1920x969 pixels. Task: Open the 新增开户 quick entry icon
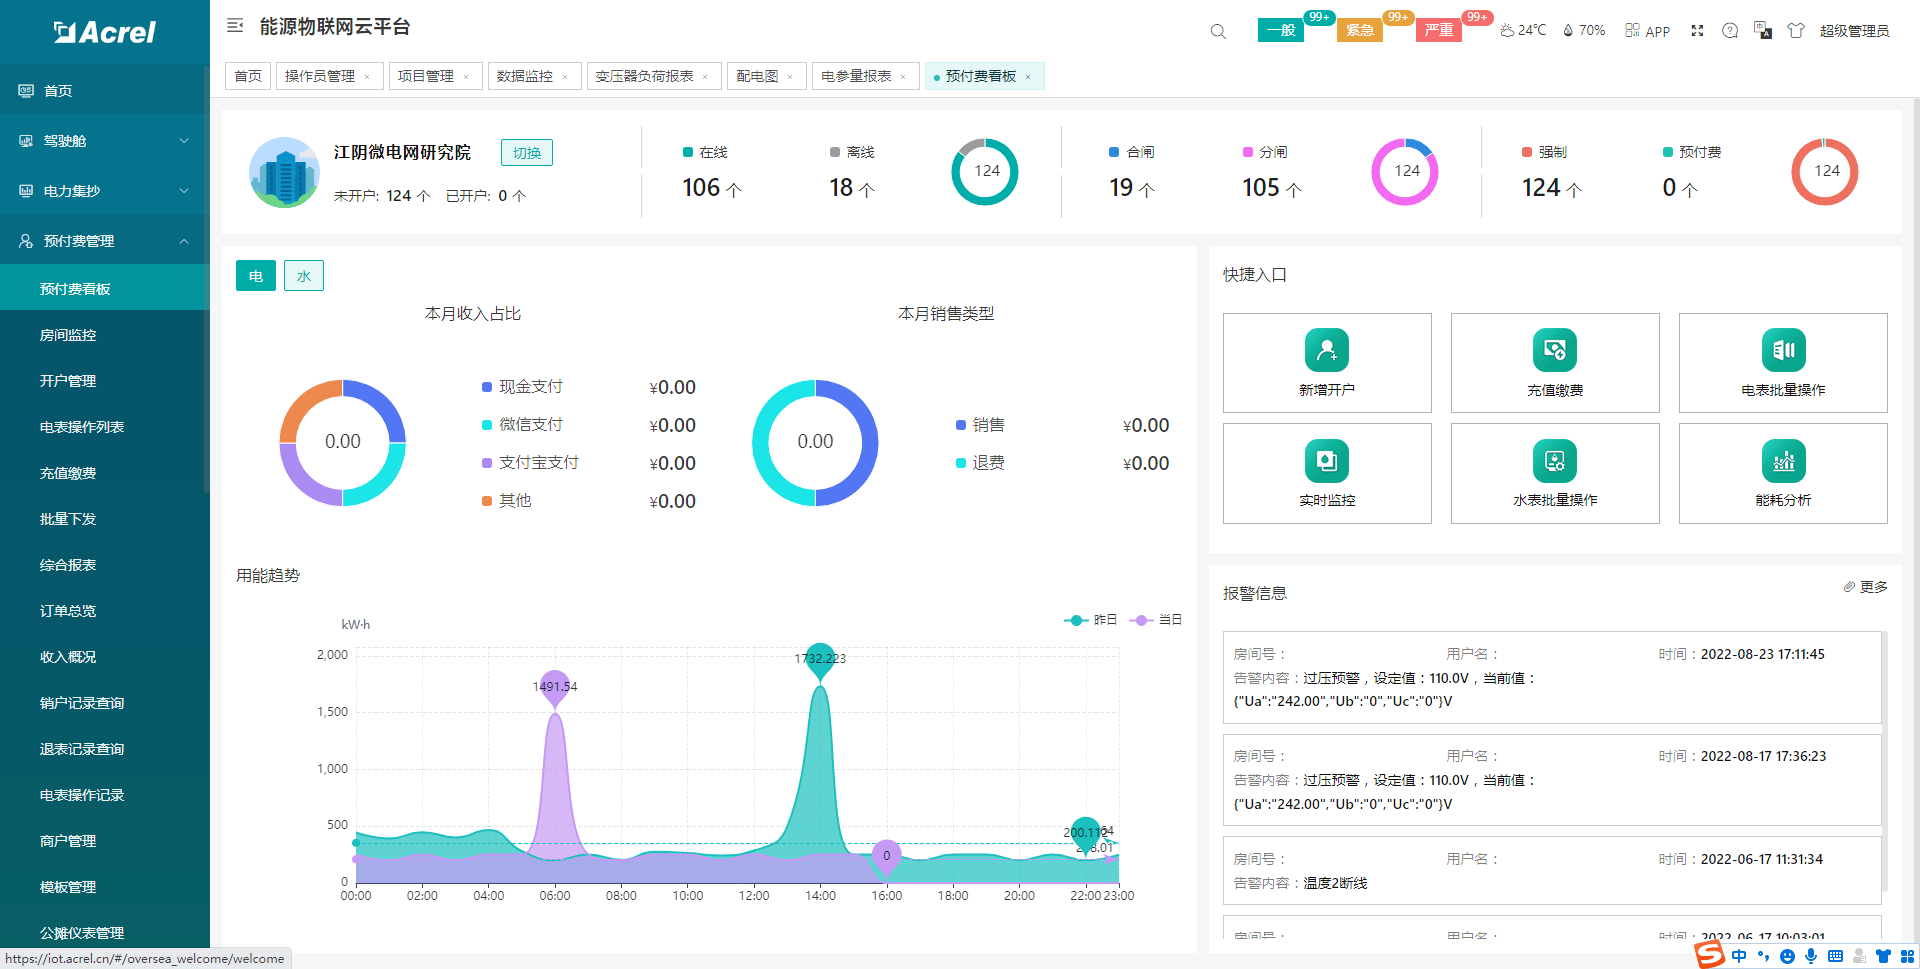(1326, 351)
